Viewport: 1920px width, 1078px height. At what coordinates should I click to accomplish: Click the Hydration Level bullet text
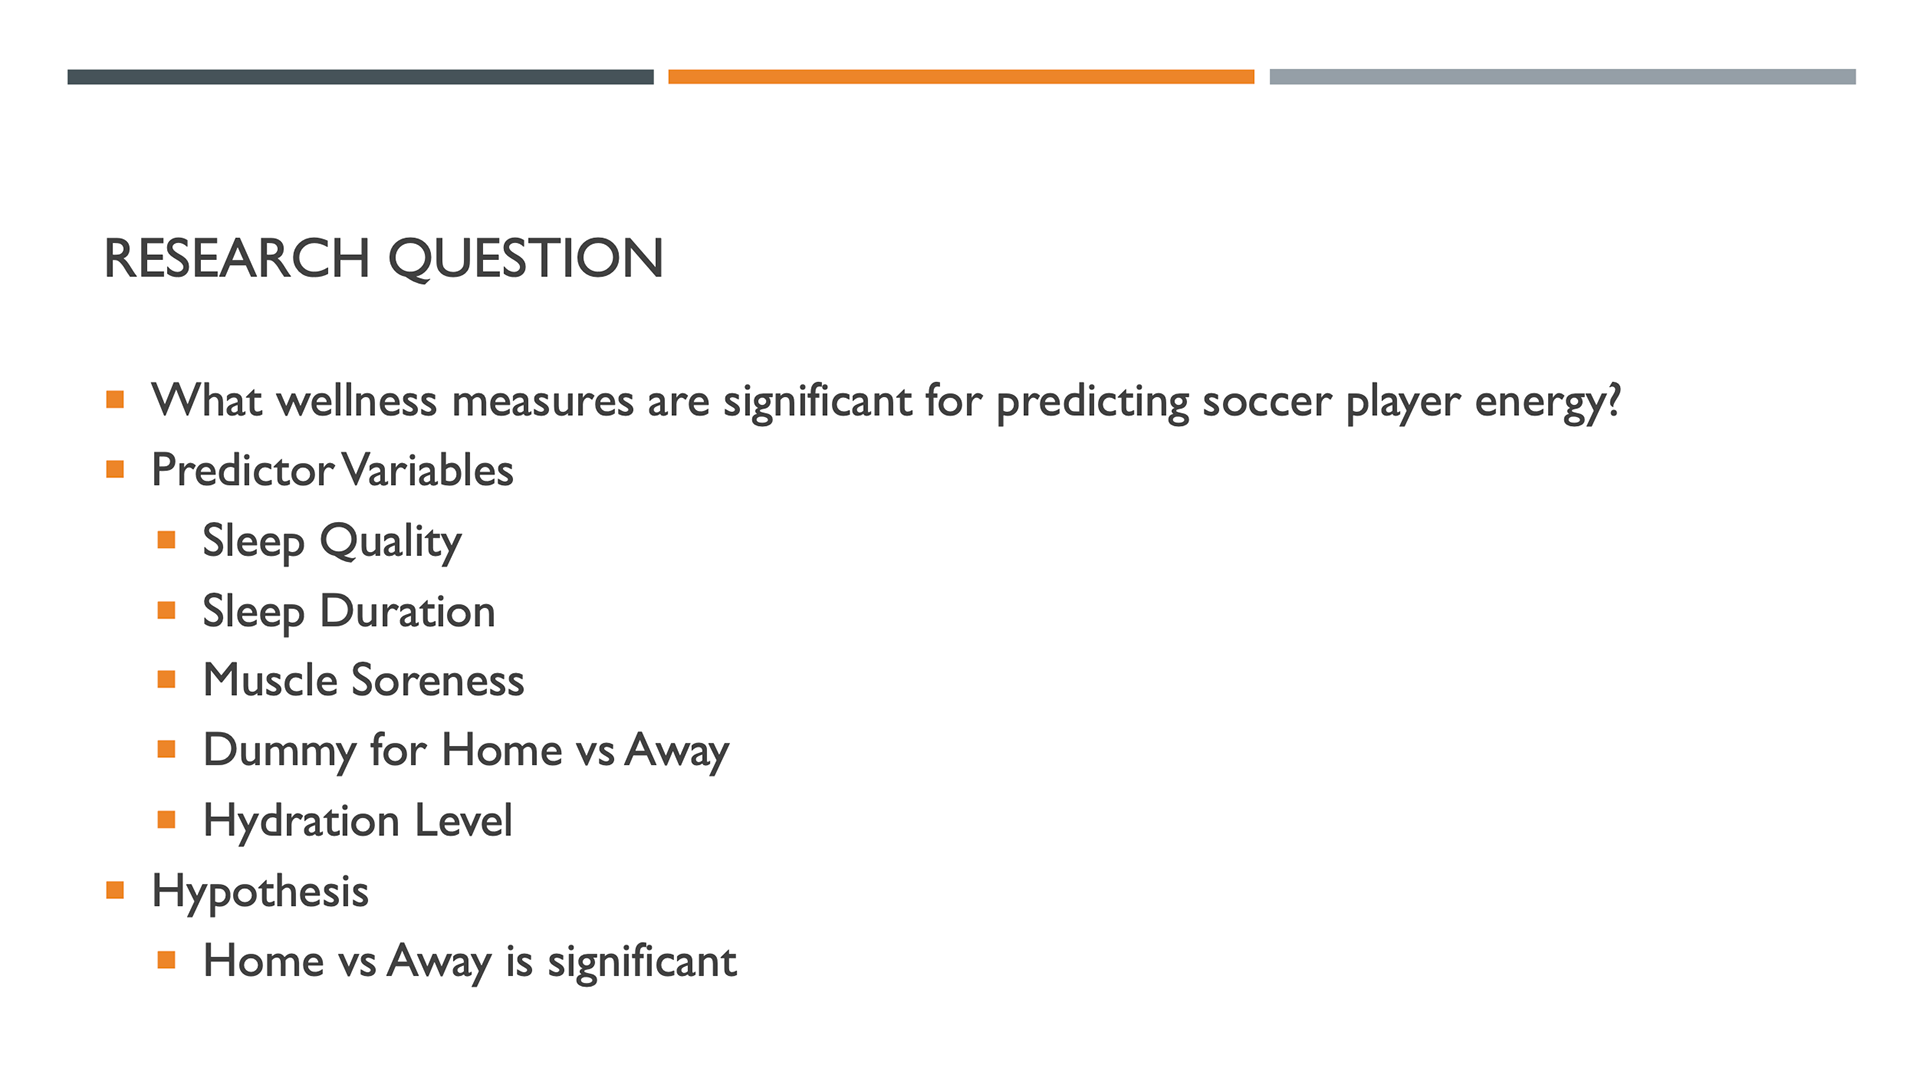[357, 821]
